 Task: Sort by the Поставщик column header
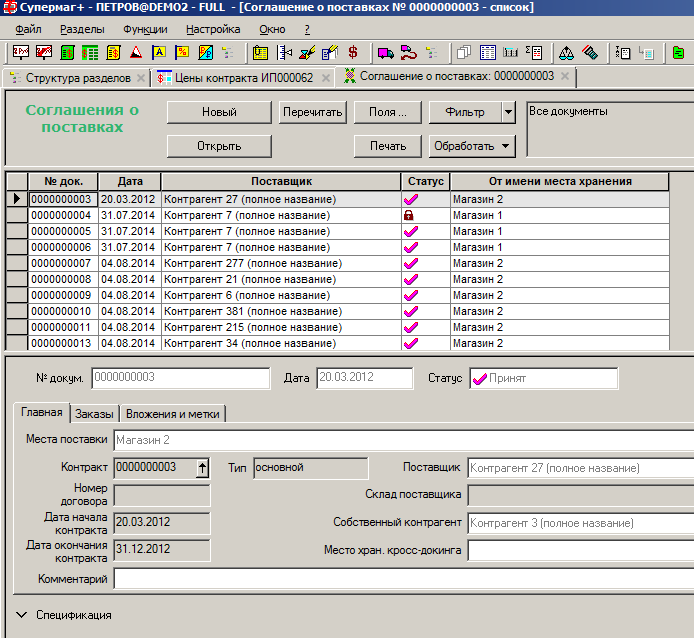click(281, 182)
